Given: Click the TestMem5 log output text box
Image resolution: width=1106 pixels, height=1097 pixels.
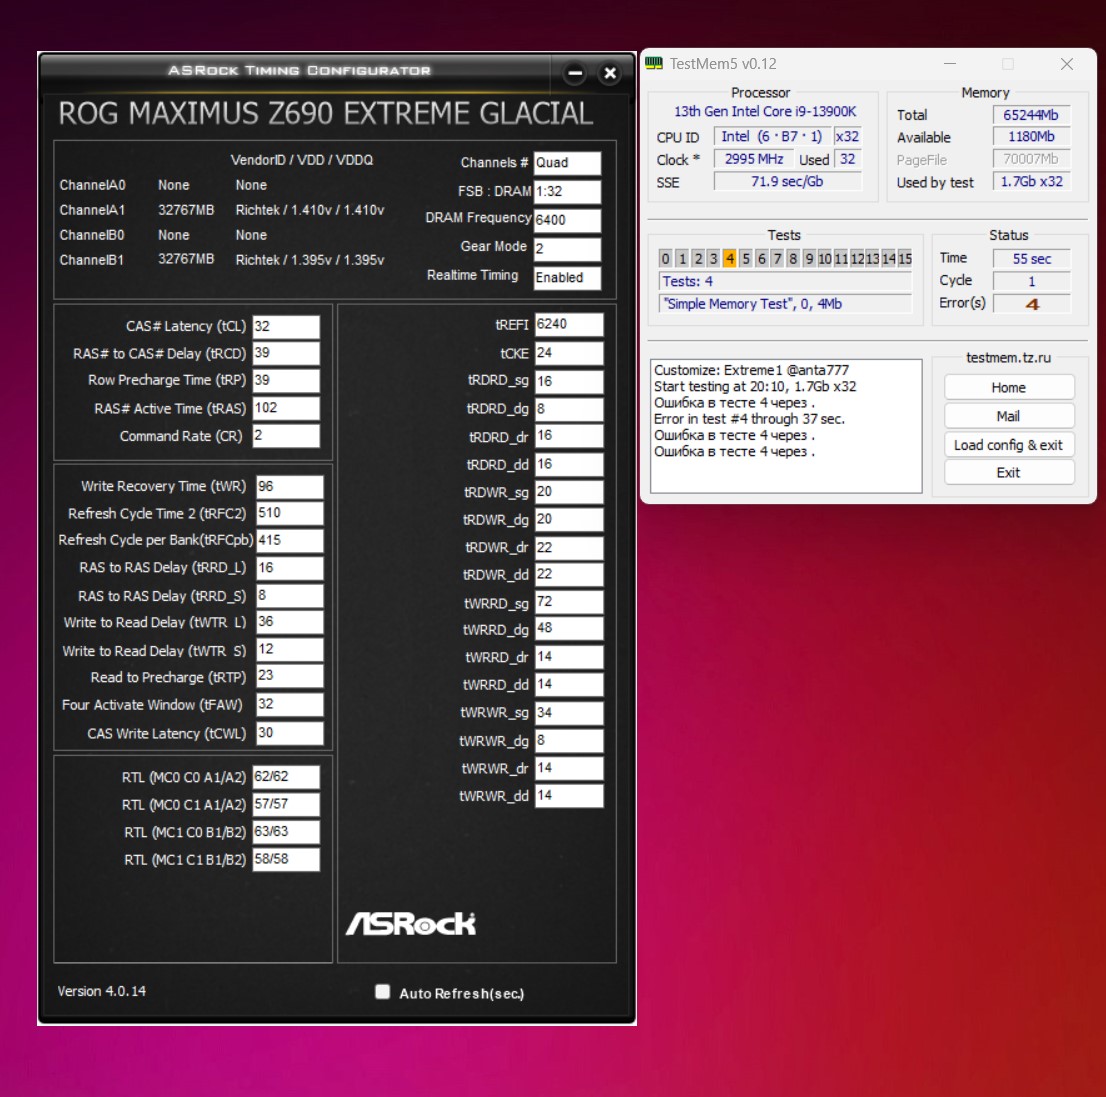Looking at the screenshot, I should [x=786, y=426].
